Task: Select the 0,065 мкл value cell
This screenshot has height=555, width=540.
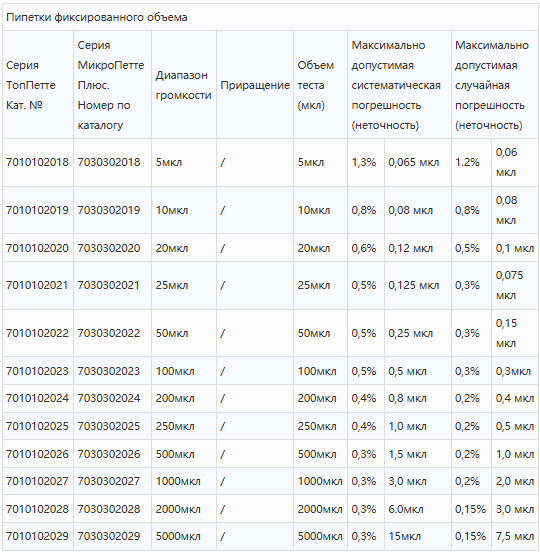Action: click(418, 162)
